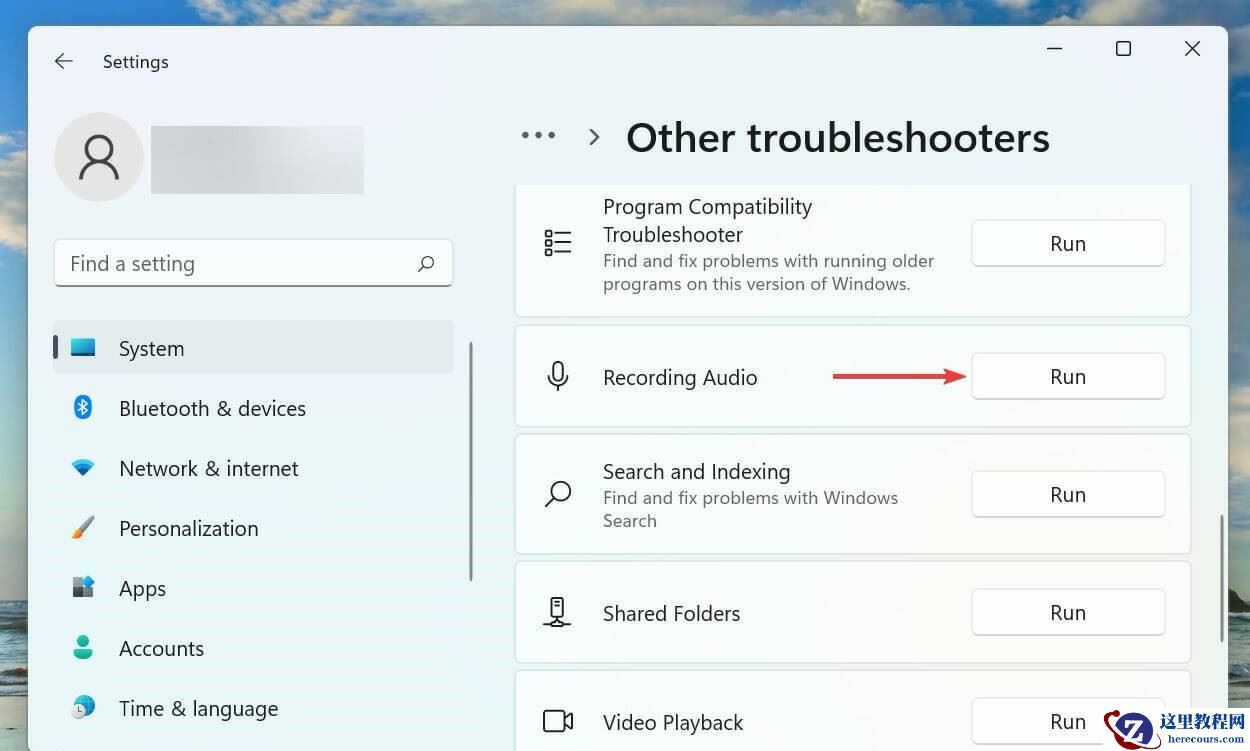Click the back arrow in Settings
Image resolution: width=1250 pixels, height=751 pixels.
pos(64,61)
